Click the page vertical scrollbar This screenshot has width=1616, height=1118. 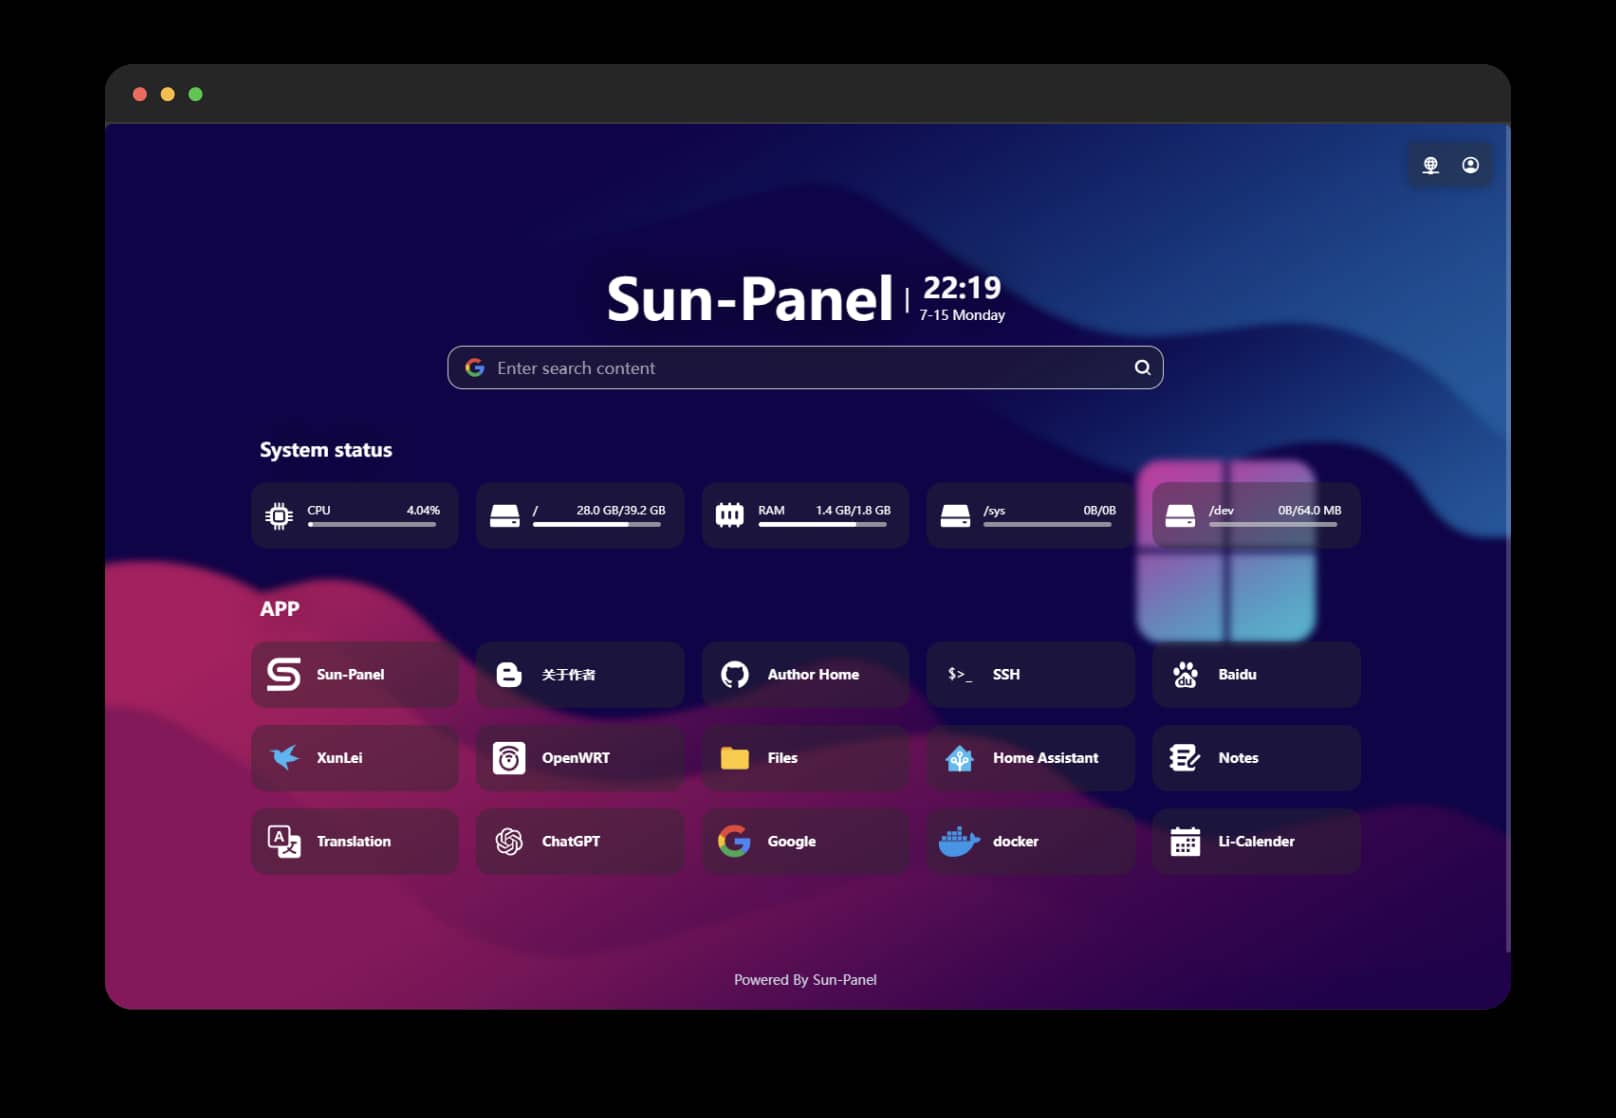click(x=1507, y=540)
